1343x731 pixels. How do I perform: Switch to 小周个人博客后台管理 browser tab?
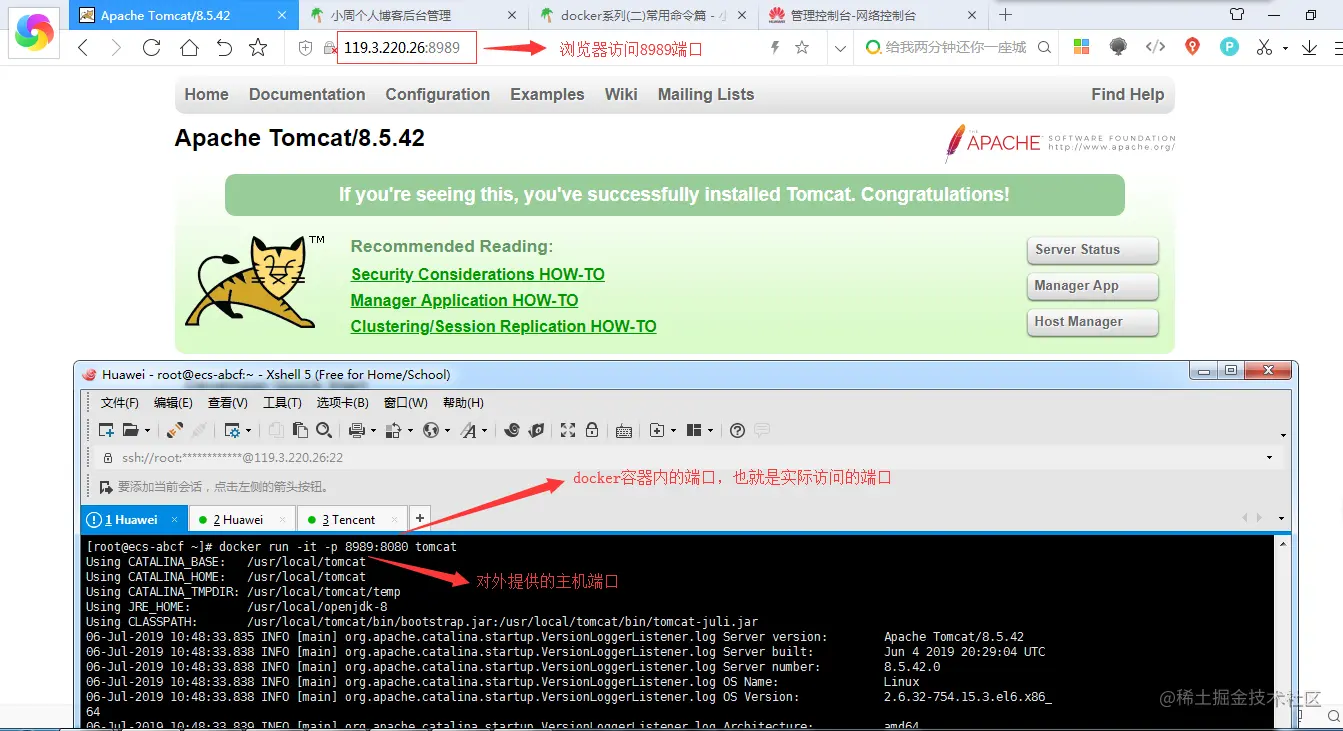point(413,15)
